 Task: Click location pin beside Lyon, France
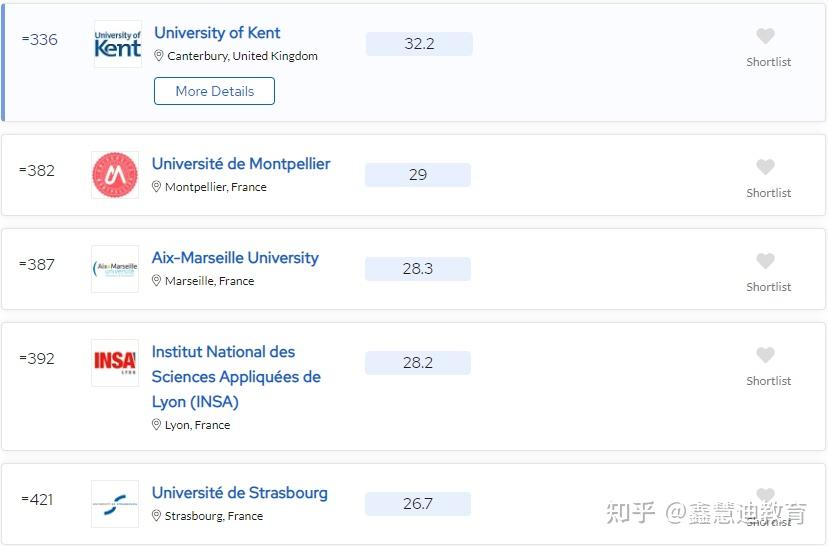pos(156,425)
